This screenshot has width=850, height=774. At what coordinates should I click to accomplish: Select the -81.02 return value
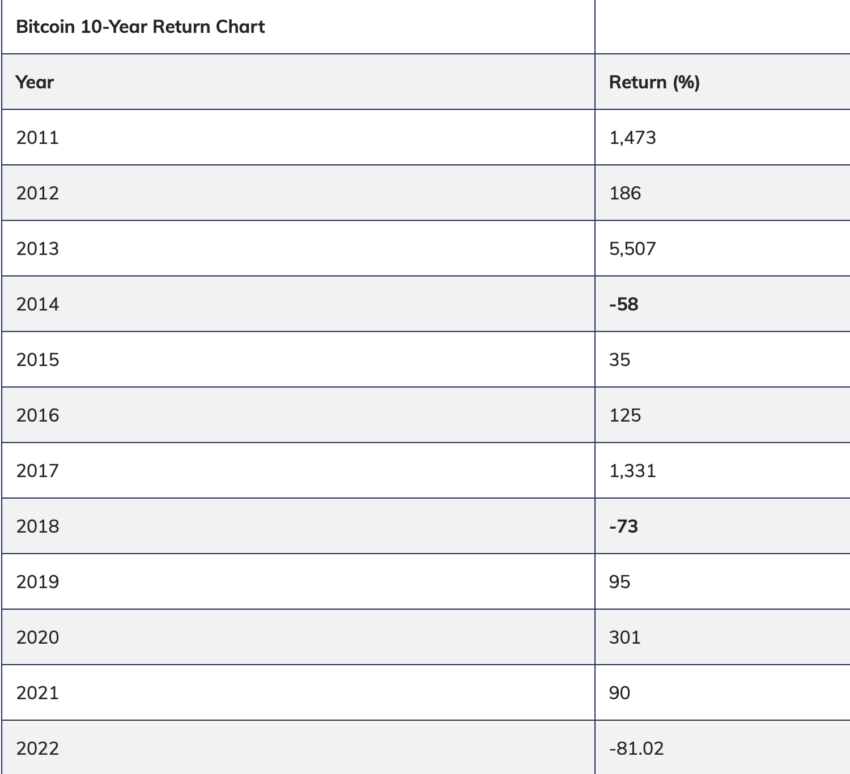click(x=636, y=749)
